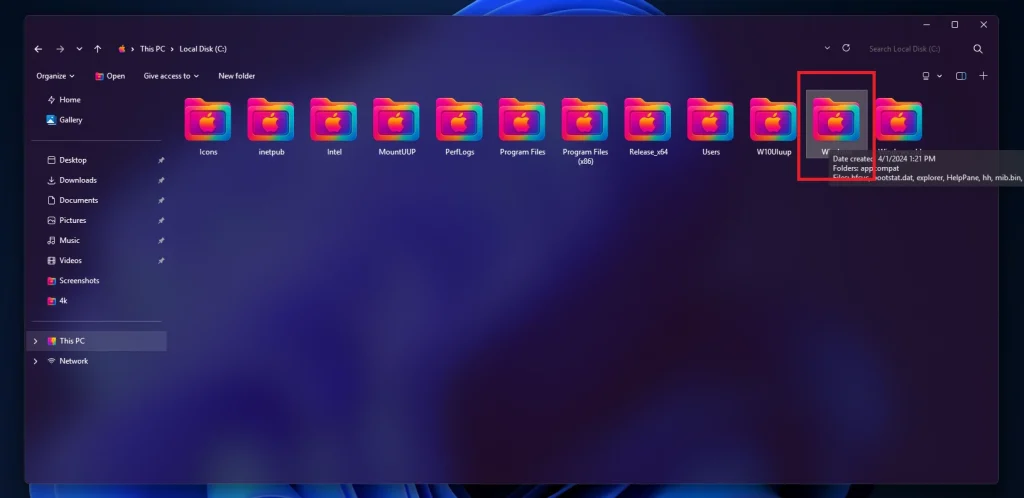Select This PC in the address breadcrumb
Viewport: 1024px width, 498px height.
152,49
